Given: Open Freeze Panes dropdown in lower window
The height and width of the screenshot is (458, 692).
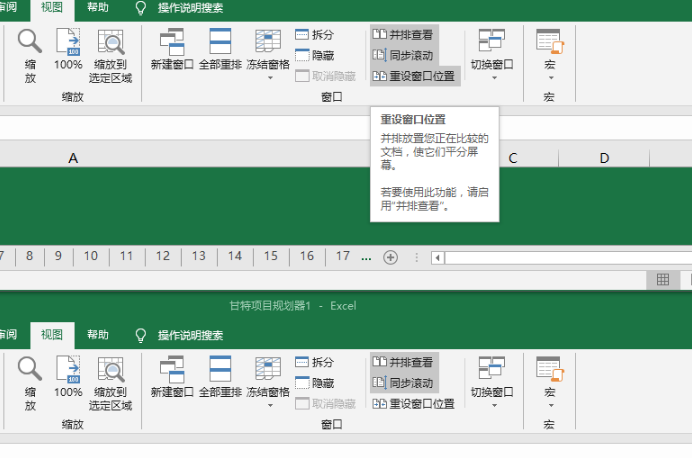Looking at the screenshot, I should click(268, 382).
